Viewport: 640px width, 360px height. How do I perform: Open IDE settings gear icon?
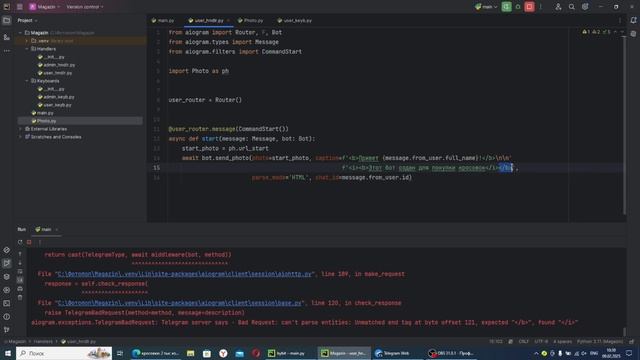point(585,7)
